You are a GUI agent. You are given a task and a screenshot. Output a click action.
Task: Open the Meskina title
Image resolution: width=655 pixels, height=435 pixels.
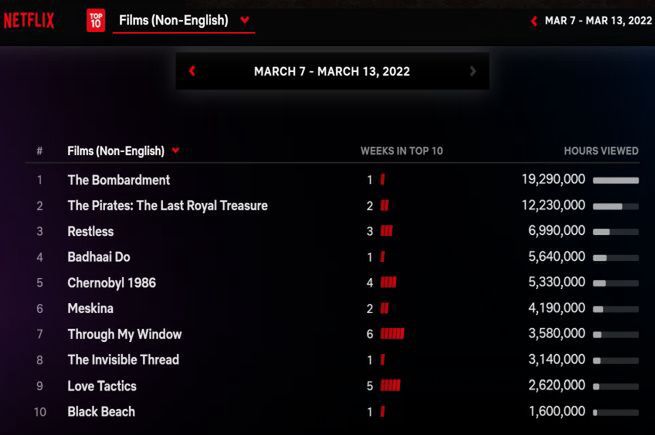pos(91,308)
